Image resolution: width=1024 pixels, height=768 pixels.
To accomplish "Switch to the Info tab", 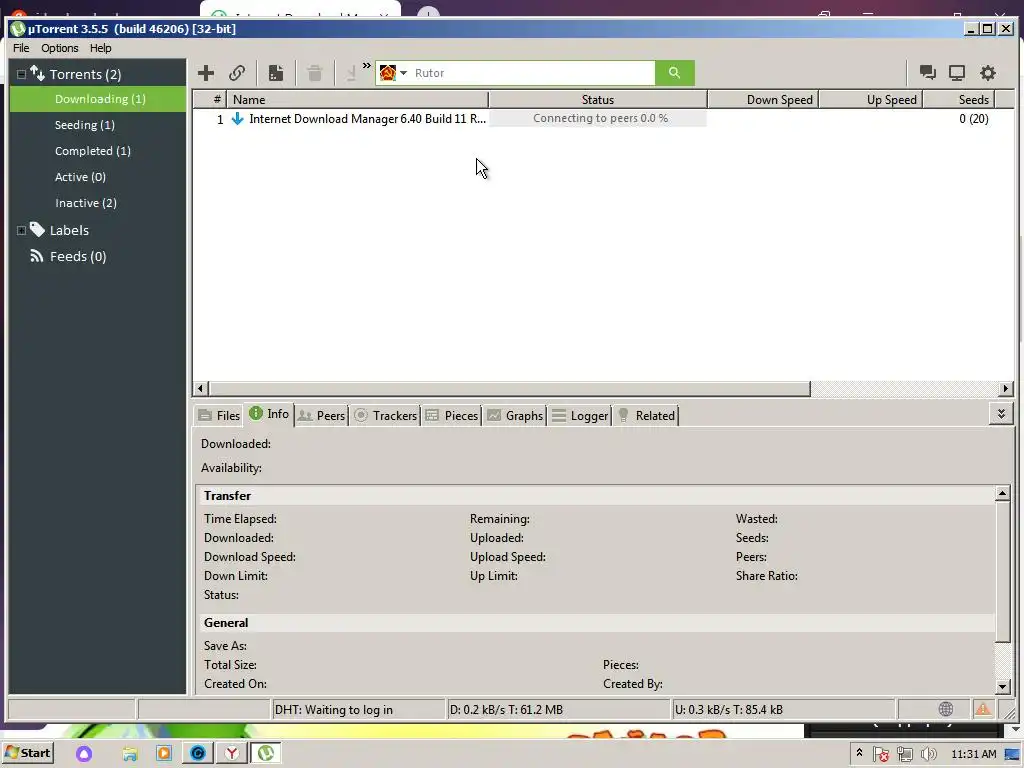I will (x=269, y=414).
